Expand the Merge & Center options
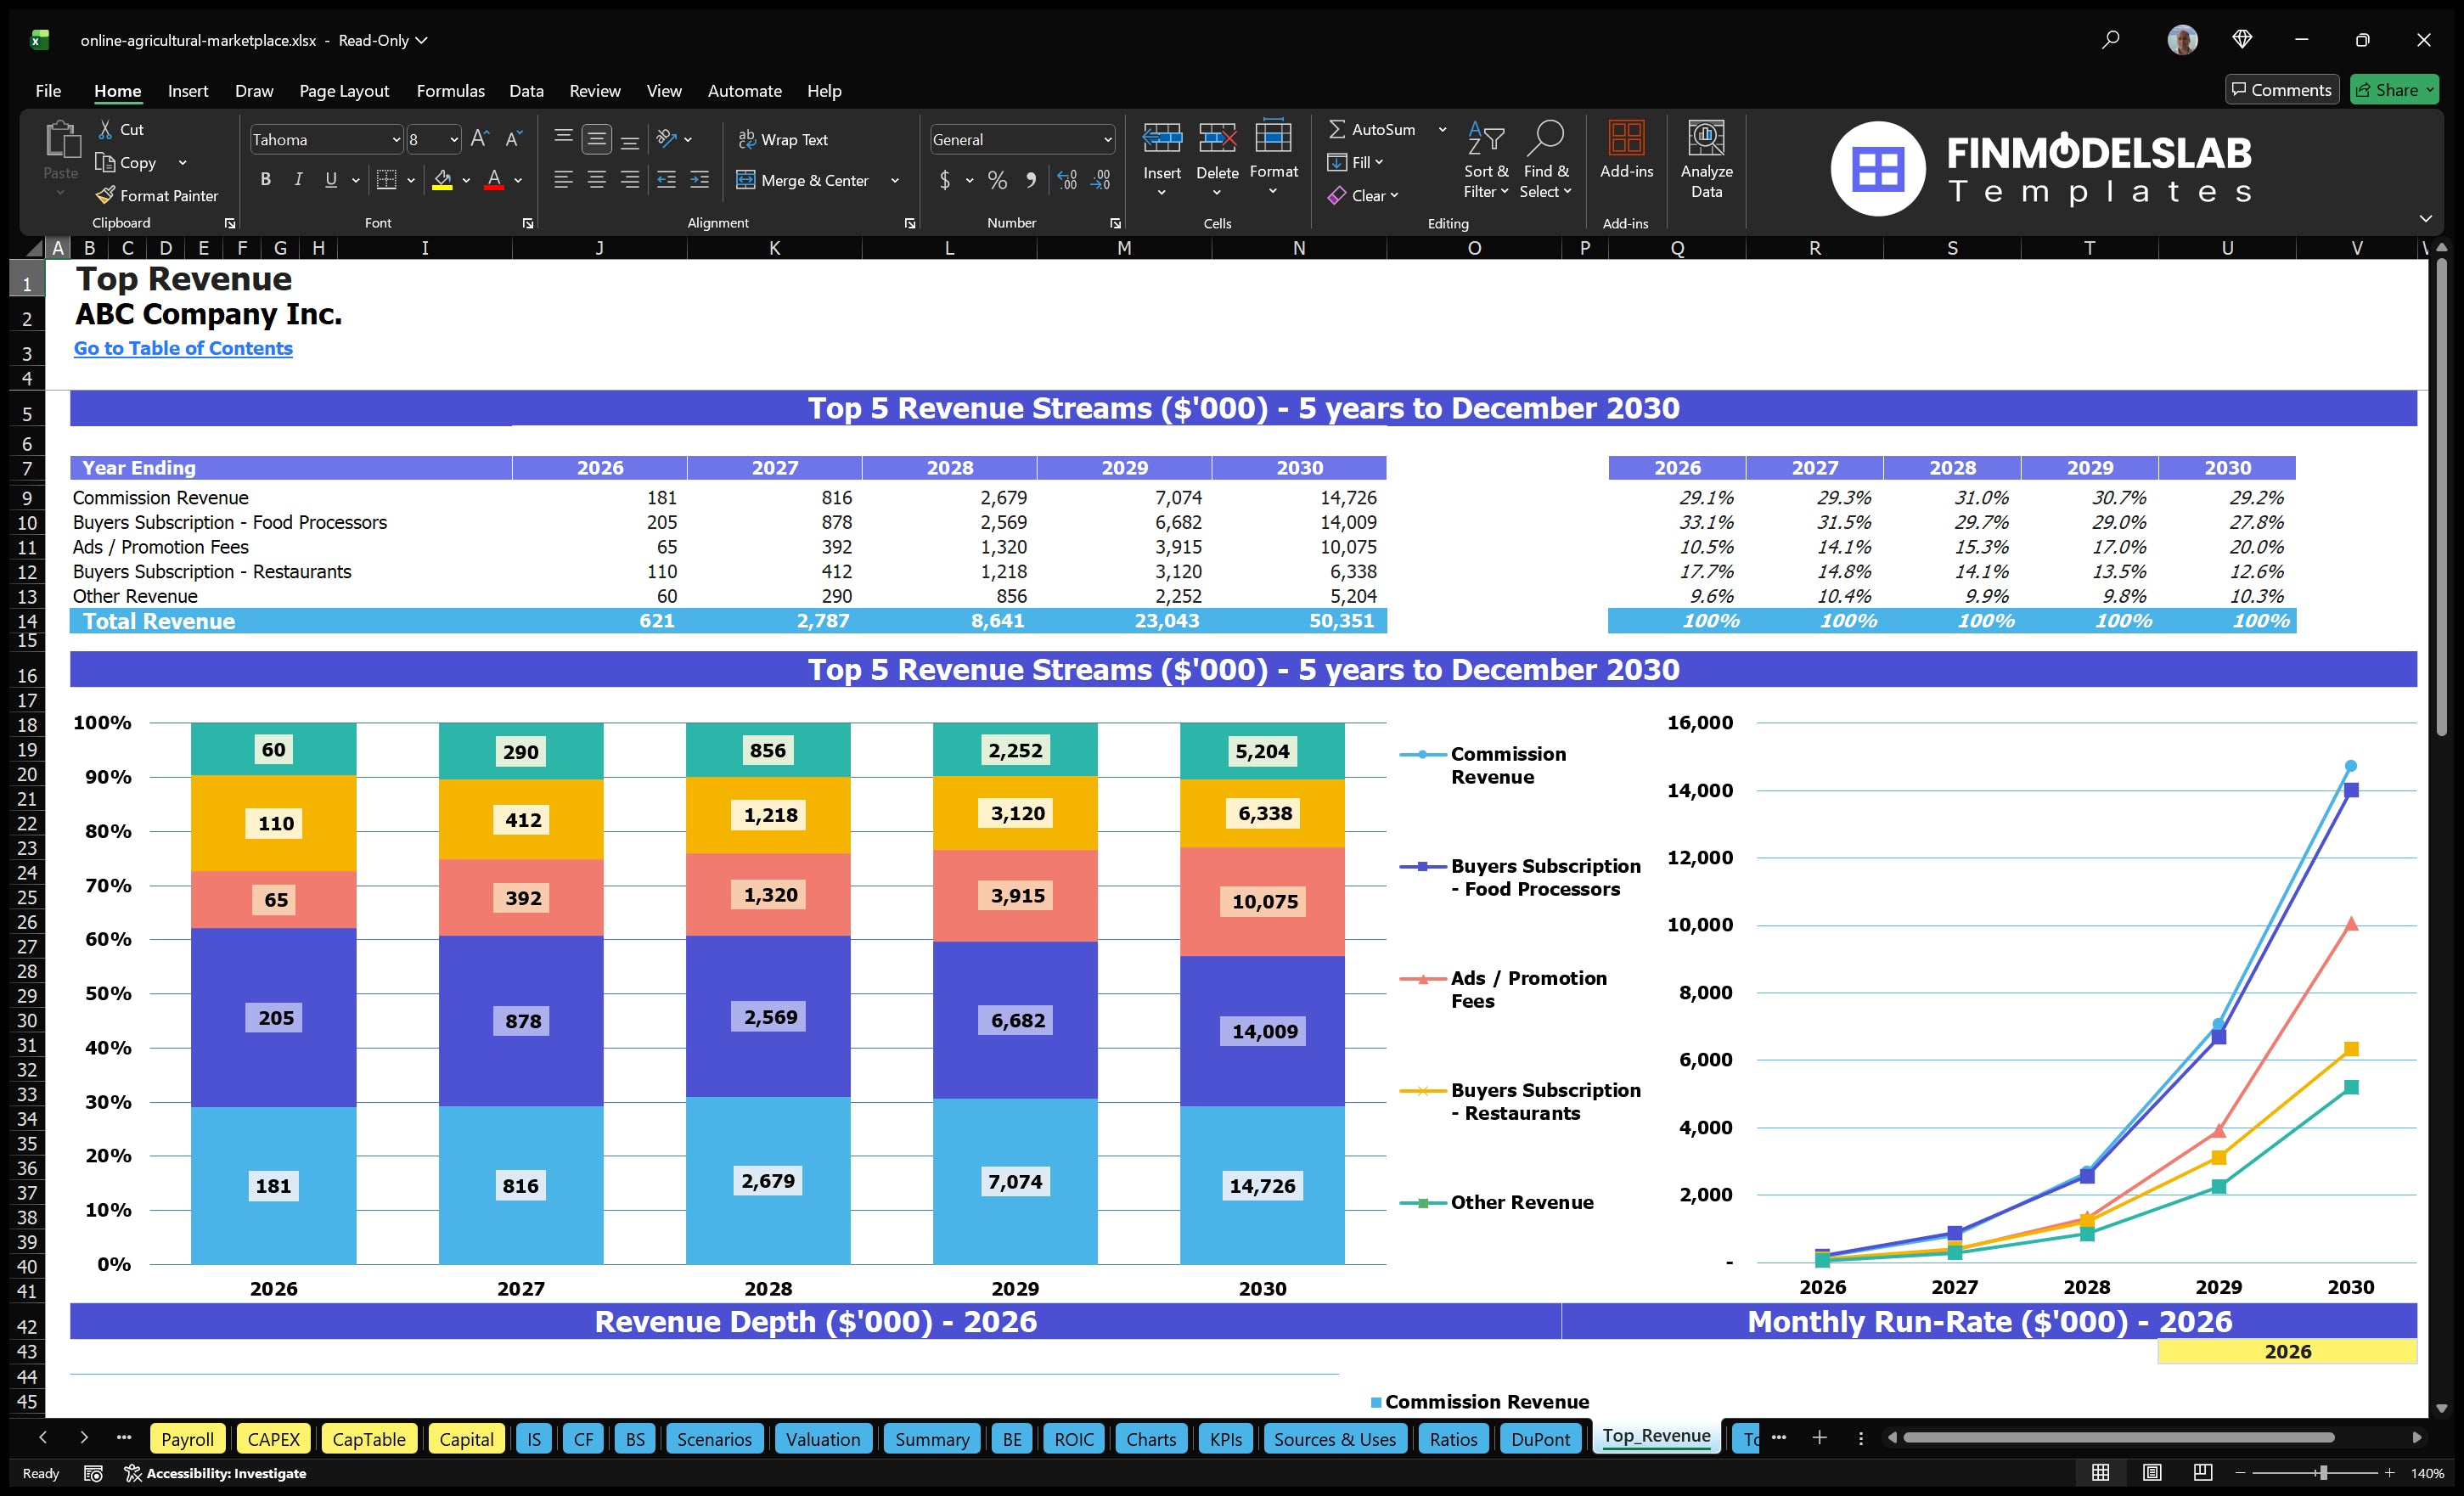 click(895, 181)
